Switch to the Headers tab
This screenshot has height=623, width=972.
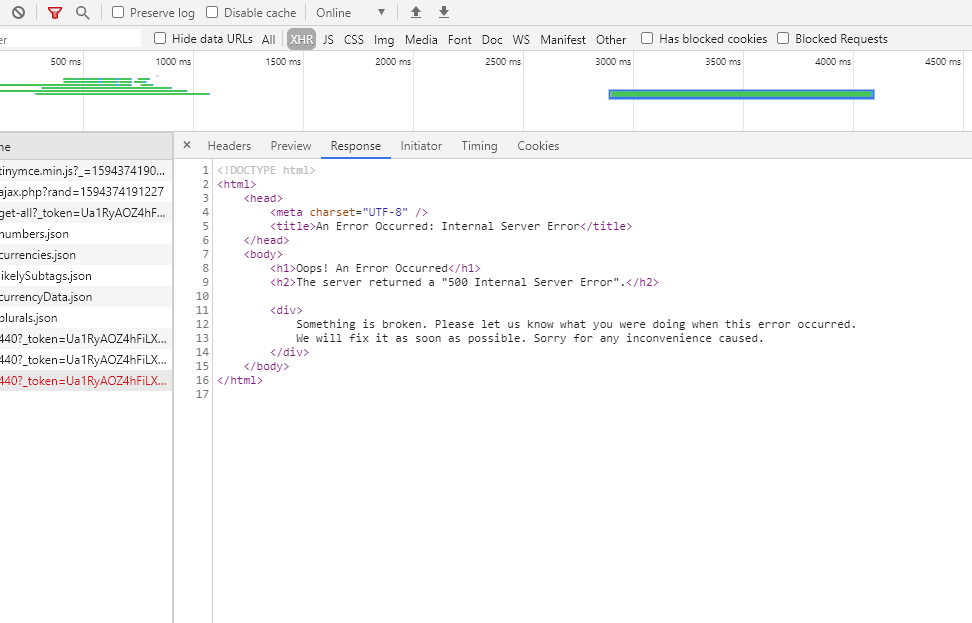pos(229,146)
